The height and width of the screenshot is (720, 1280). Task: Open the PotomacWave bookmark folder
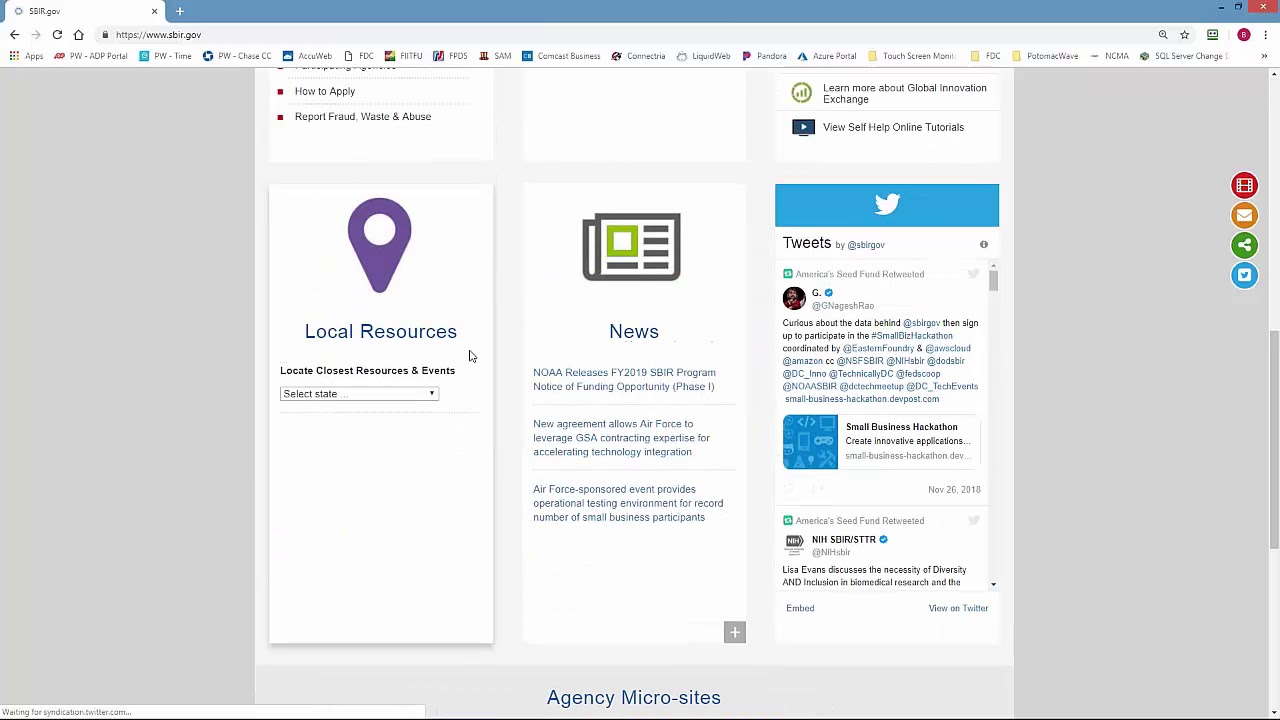(1045, 56)
